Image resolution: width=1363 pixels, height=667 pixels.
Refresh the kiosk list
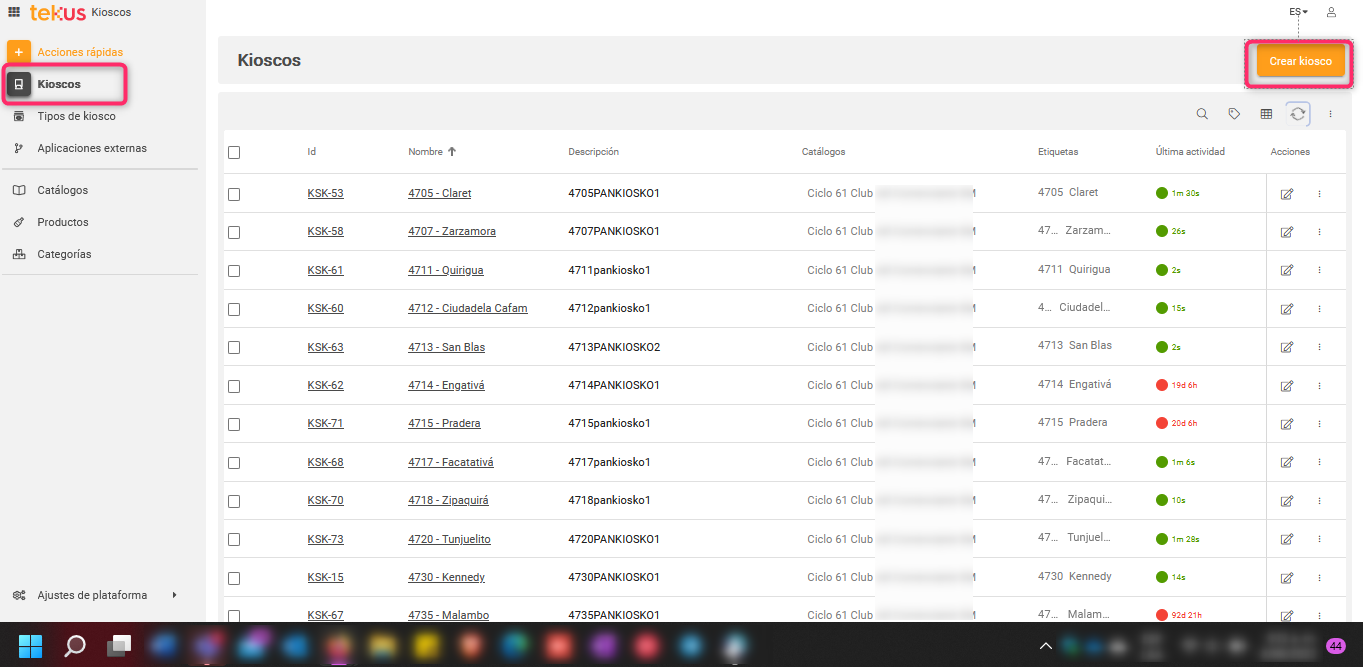(1297, 114)
